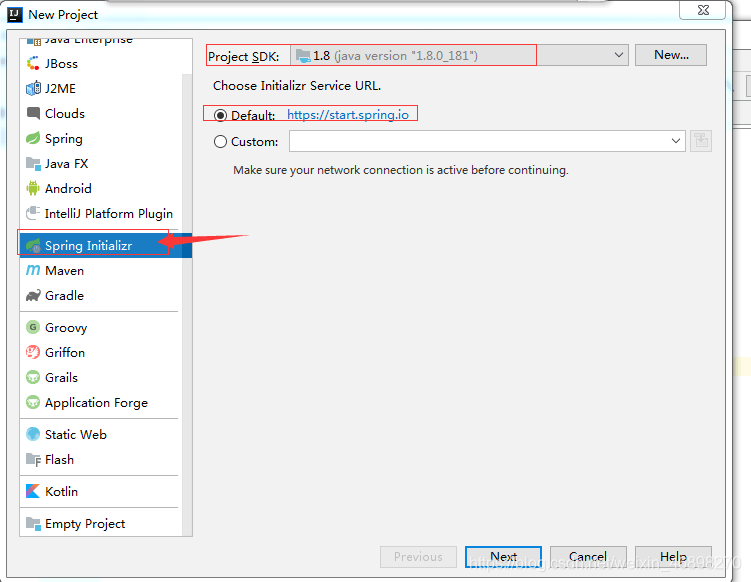Click the Griffon red icon
The image size is (751, 582).
click(33, 352)
